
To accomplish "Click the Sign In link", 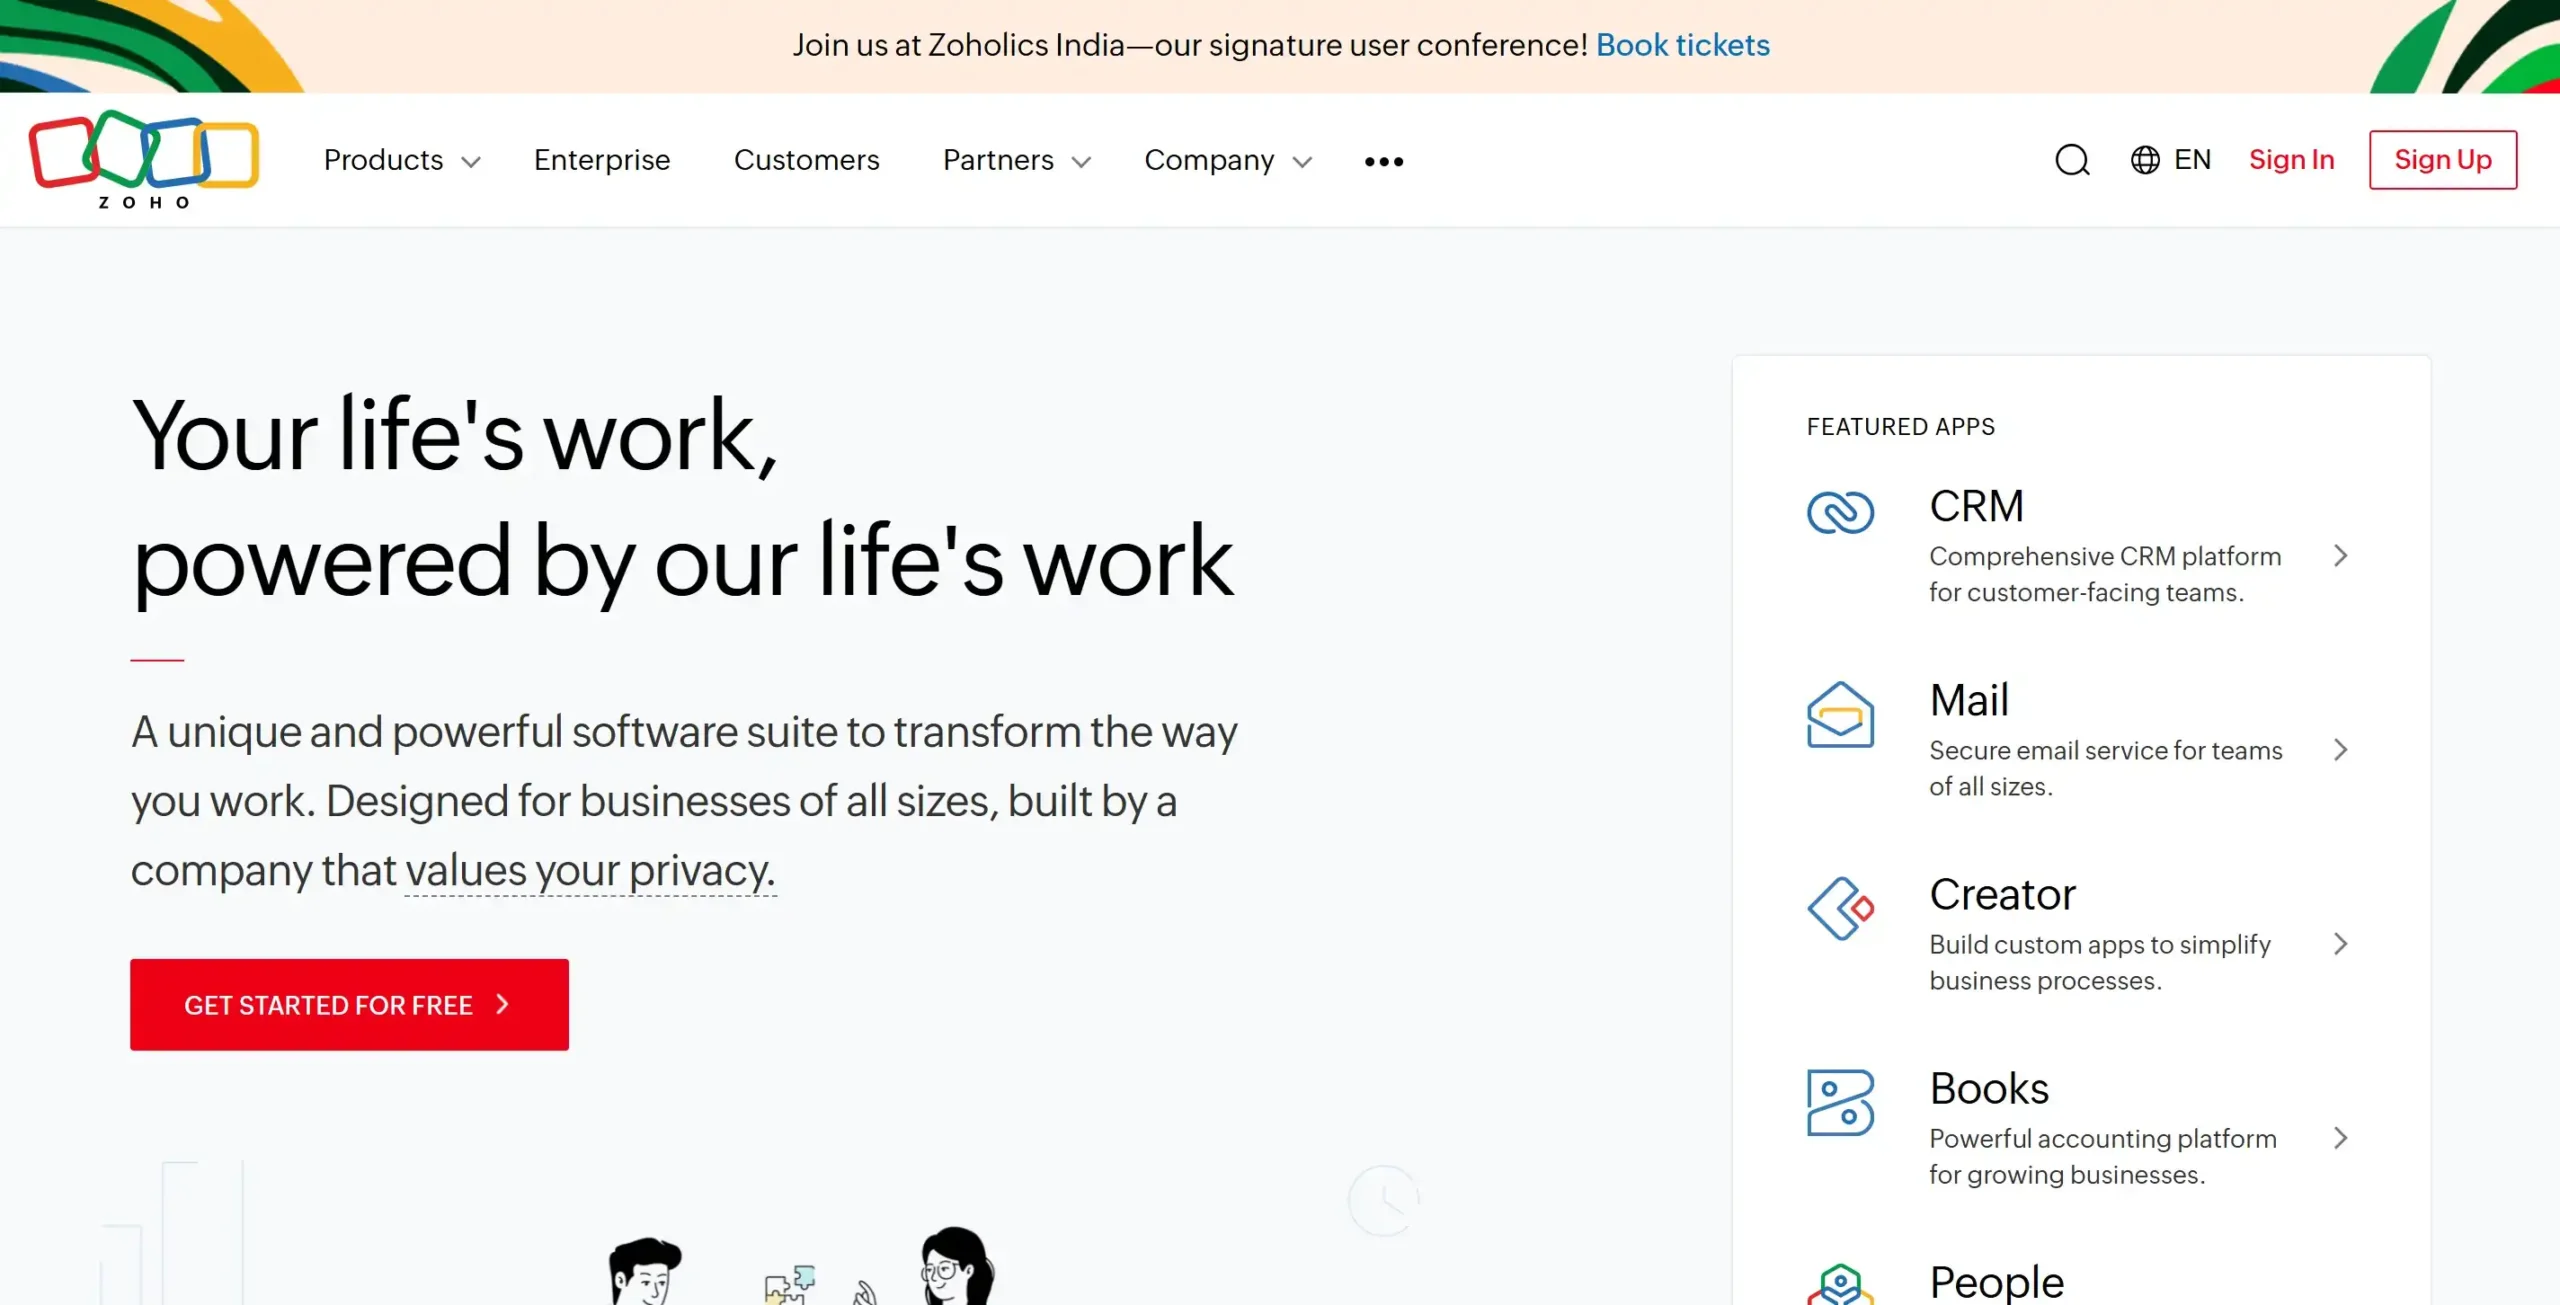I will pos(2291,160).
